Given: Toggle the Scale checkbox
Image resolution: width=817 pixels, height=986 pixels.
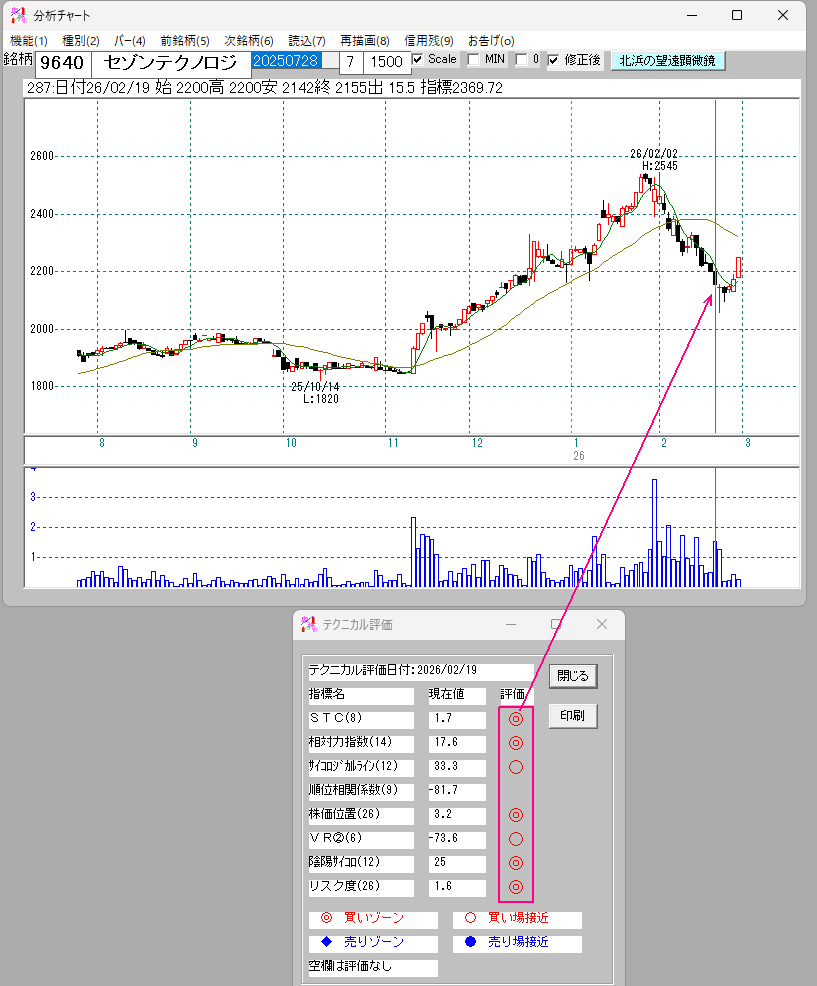Looking at the screenshot, I should coord(418,60).
